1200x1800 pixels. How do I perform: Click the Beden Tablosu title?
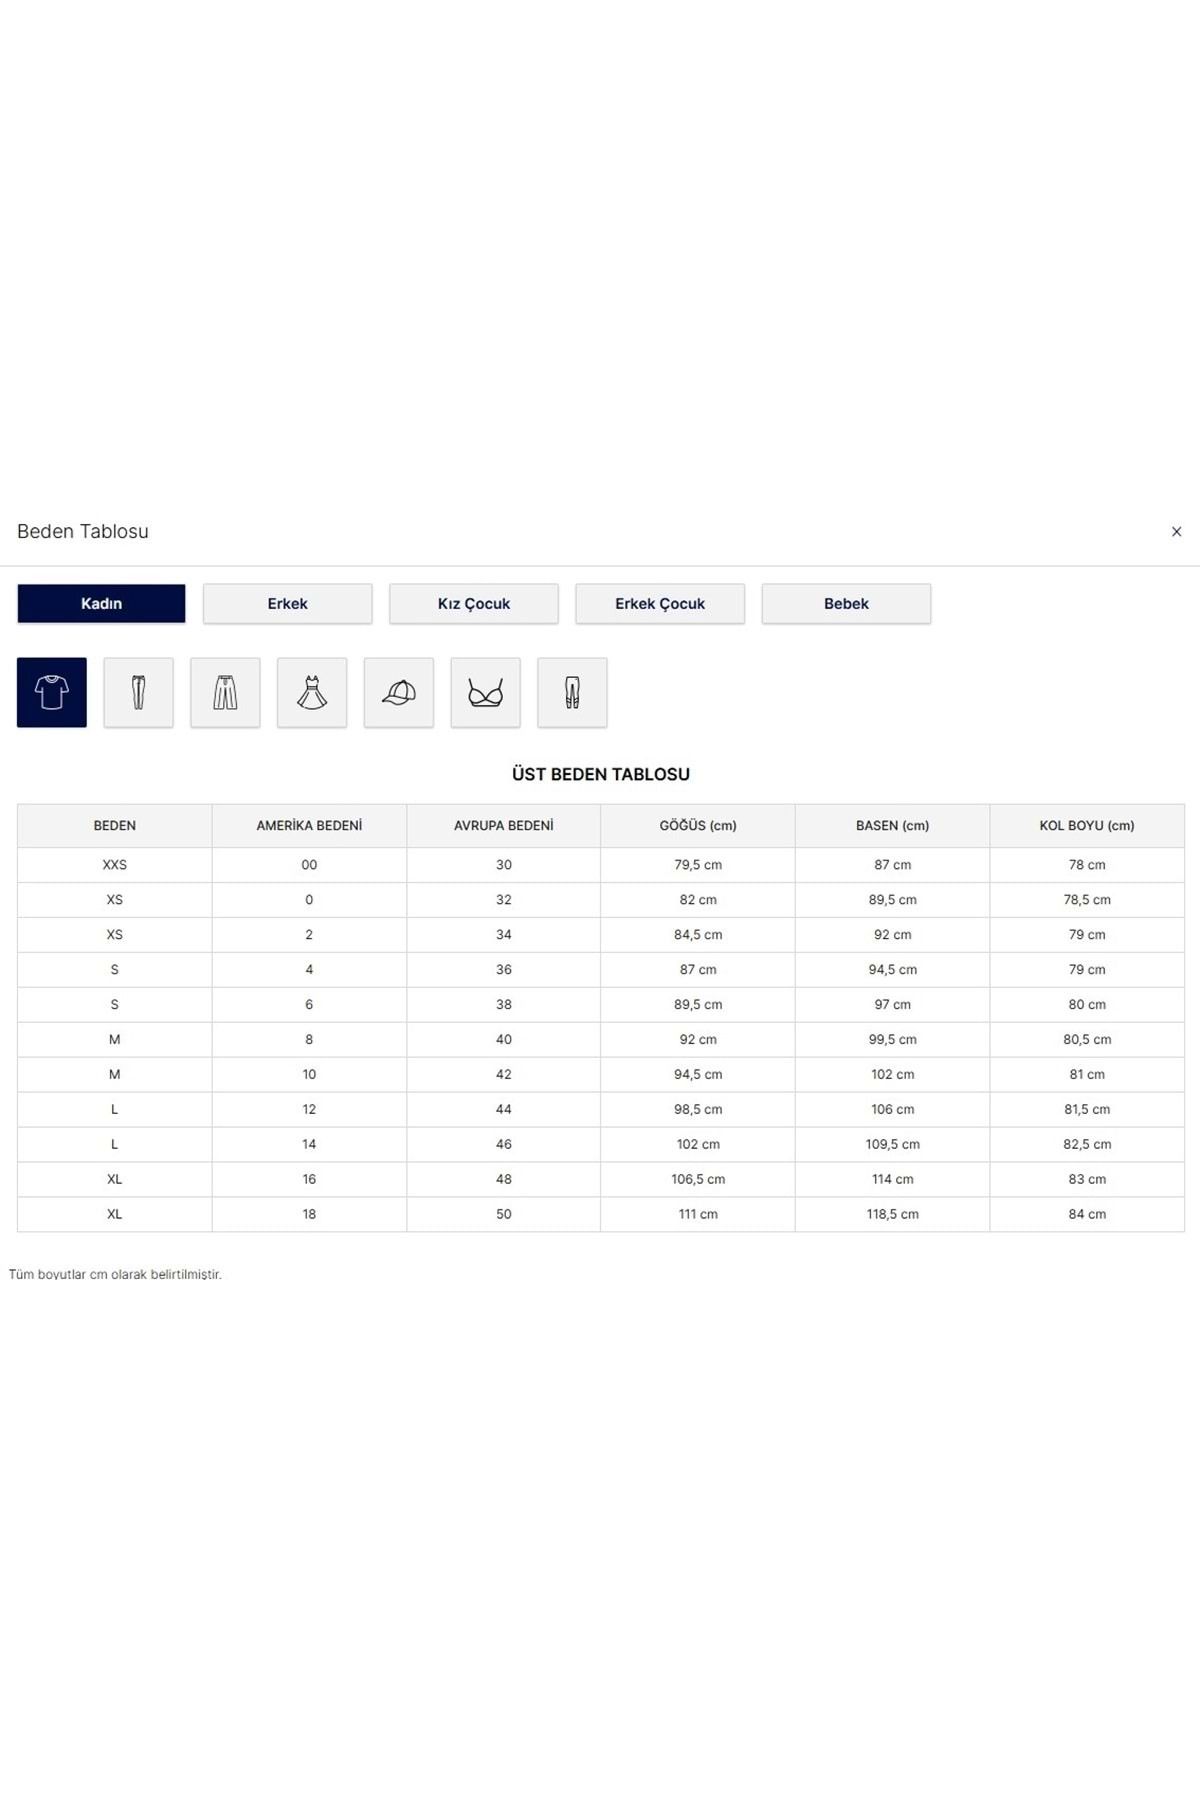pyautogui.click(x=83, y=532)
